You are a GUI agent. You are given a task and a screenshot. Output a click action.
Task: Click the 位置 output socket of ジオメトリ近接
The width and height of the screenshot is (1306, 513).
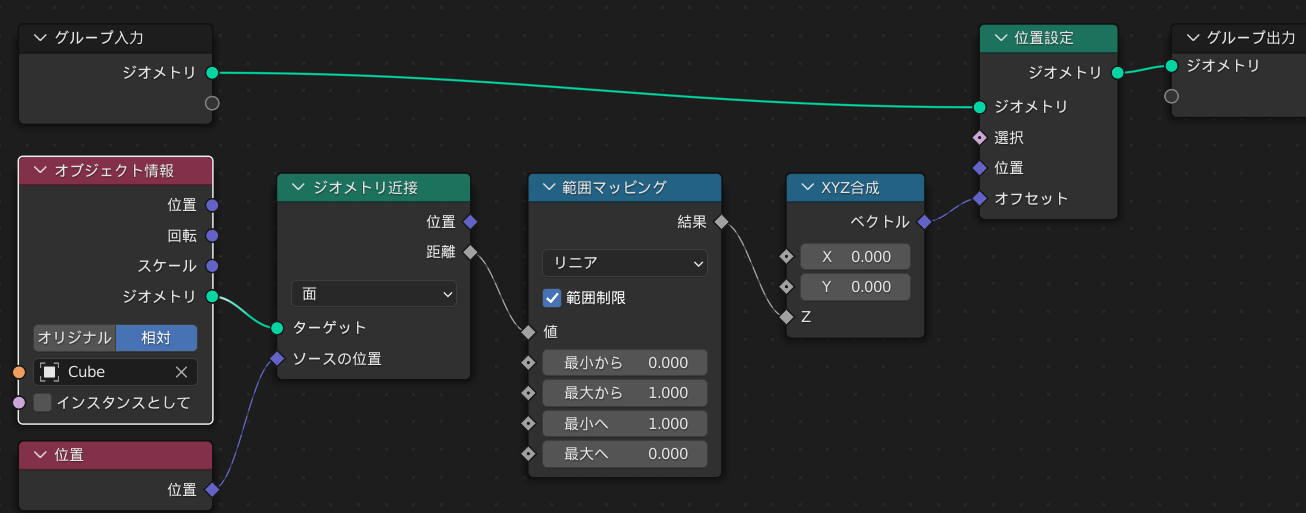pyautogui.click(x=470, y=222)
